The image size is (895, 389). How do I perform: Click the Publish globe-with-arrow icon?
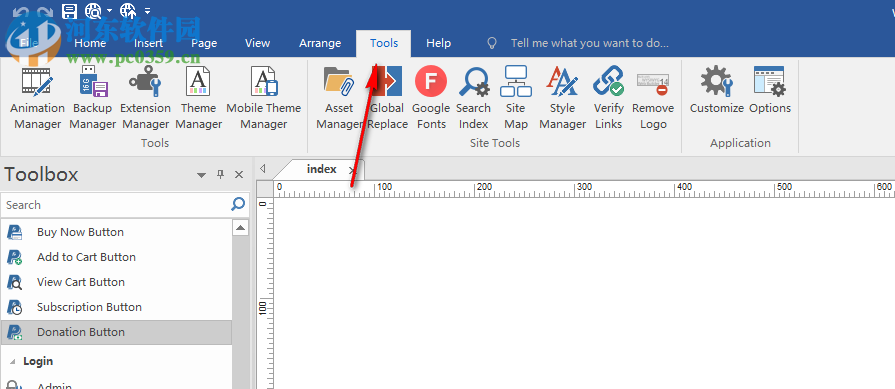(x=128, y=10)
